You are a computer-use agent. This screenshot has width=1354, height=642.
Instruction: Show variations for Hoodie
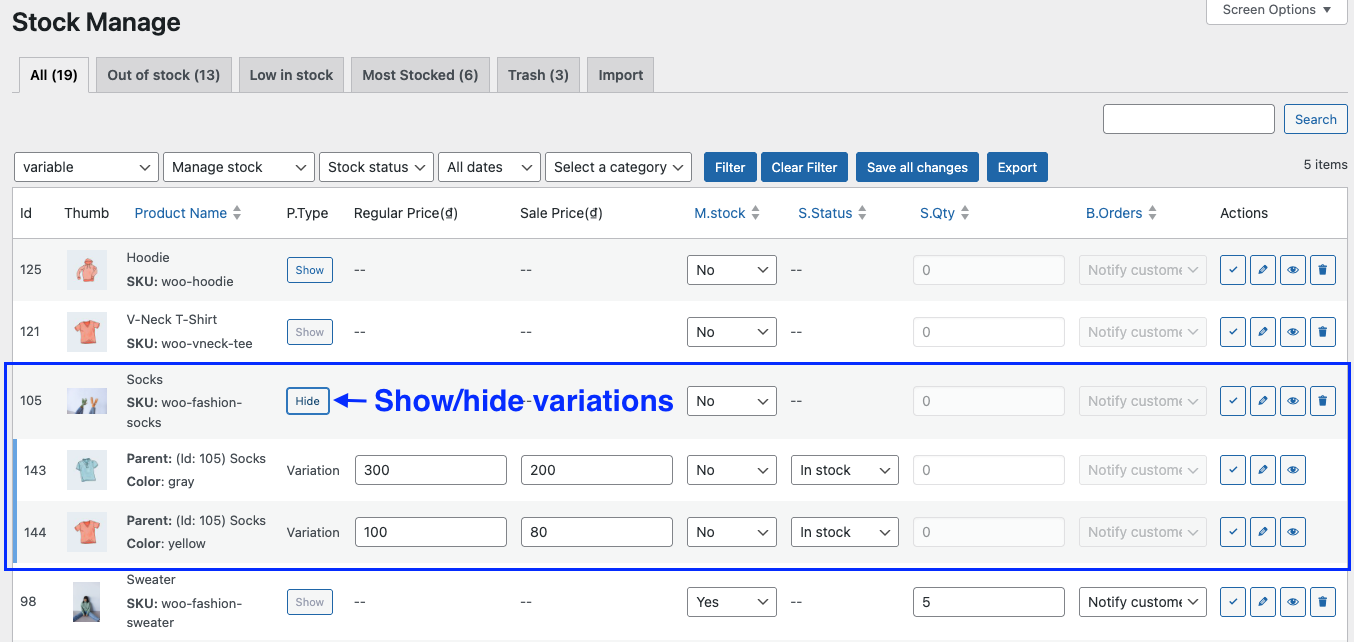(x=310, y=270)
